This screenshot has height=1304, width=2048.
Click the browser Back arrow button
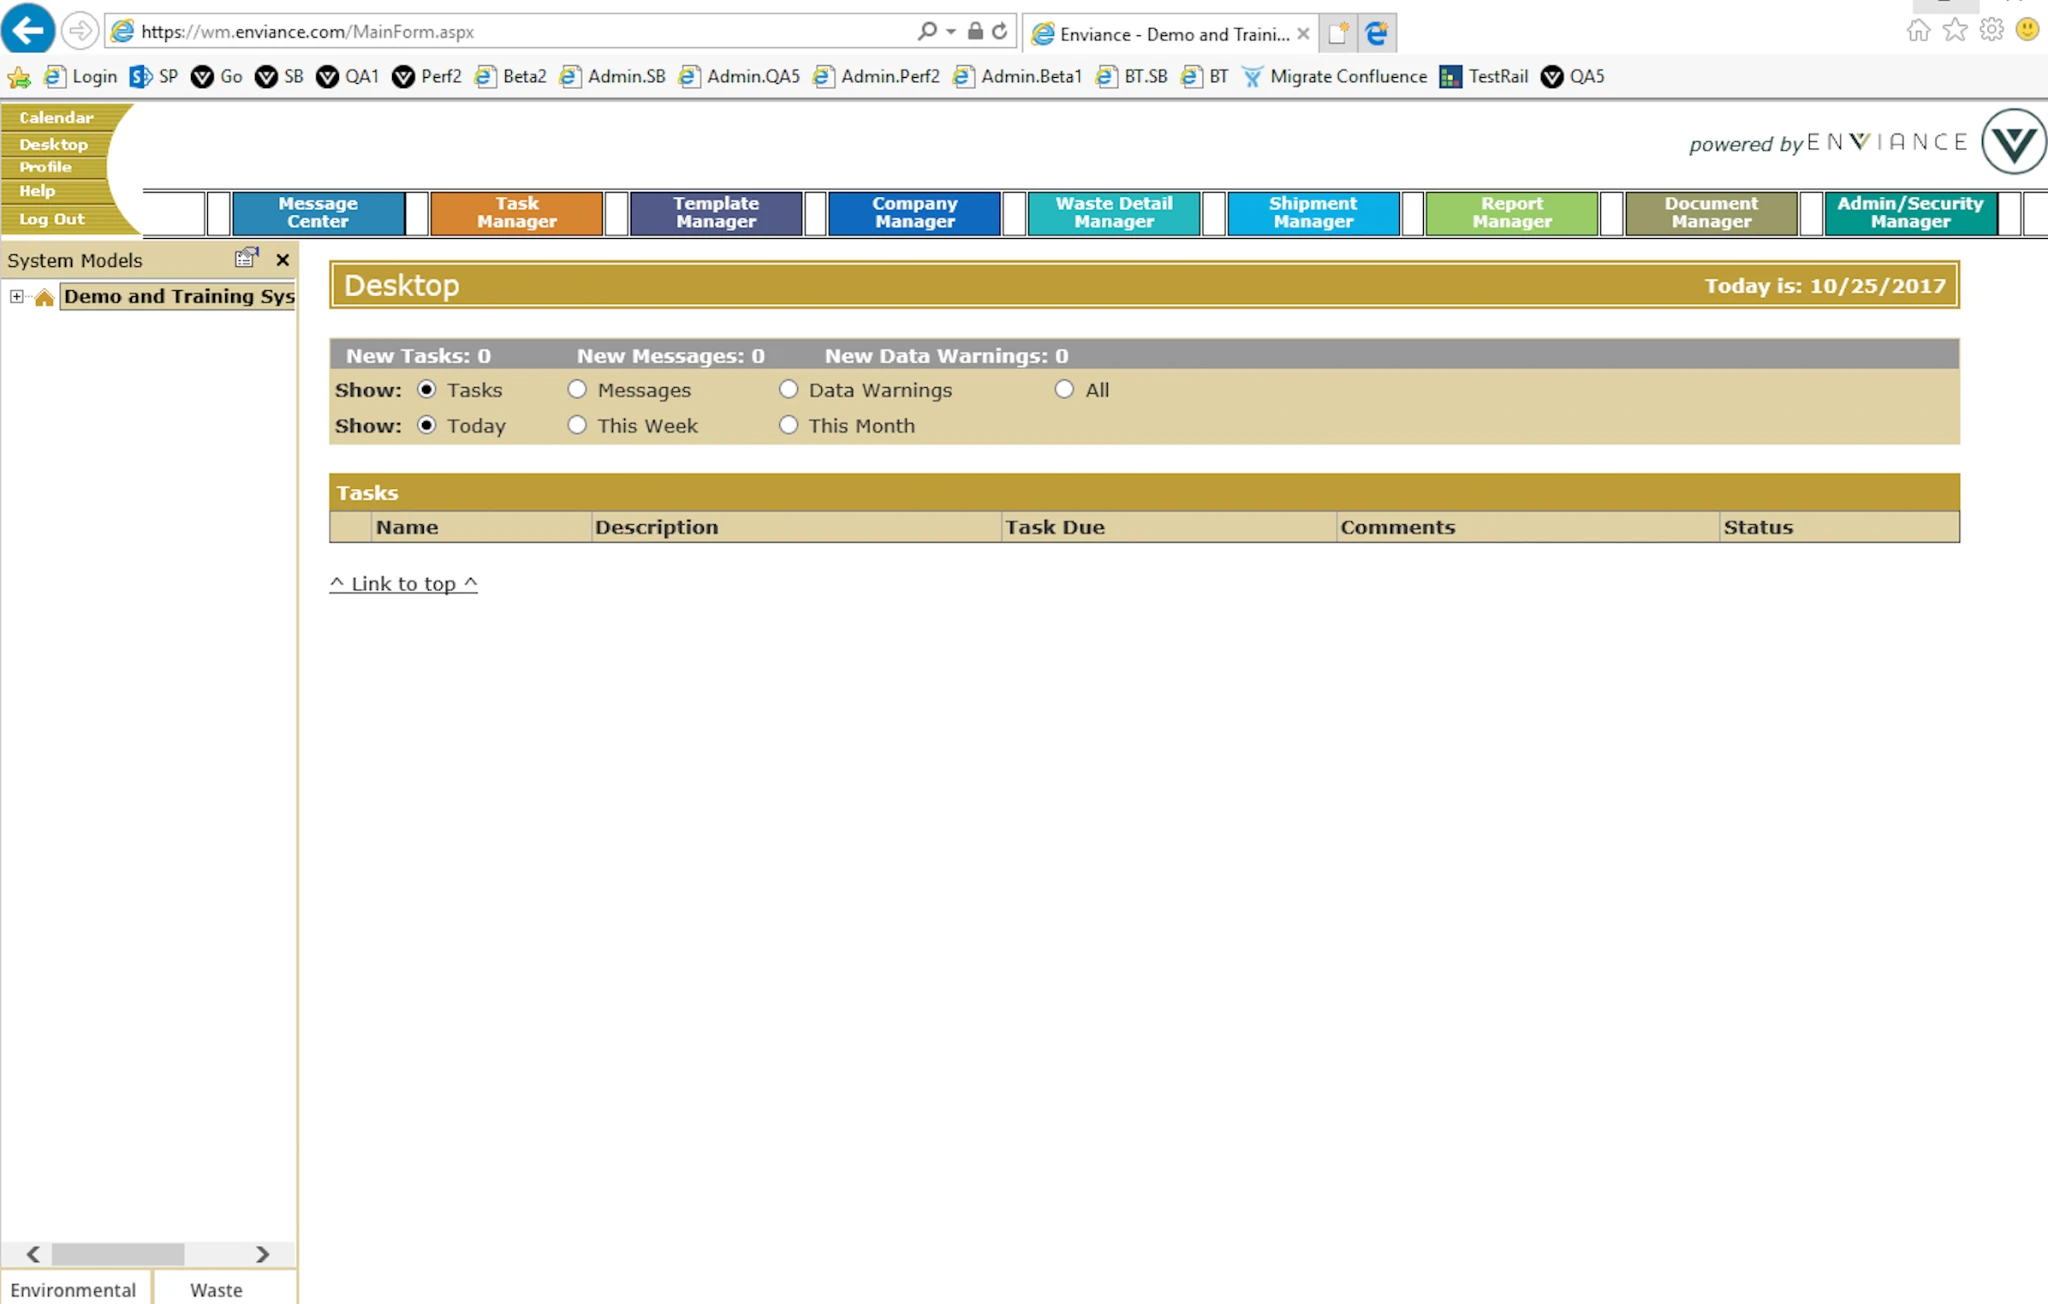tap(28, 30)
